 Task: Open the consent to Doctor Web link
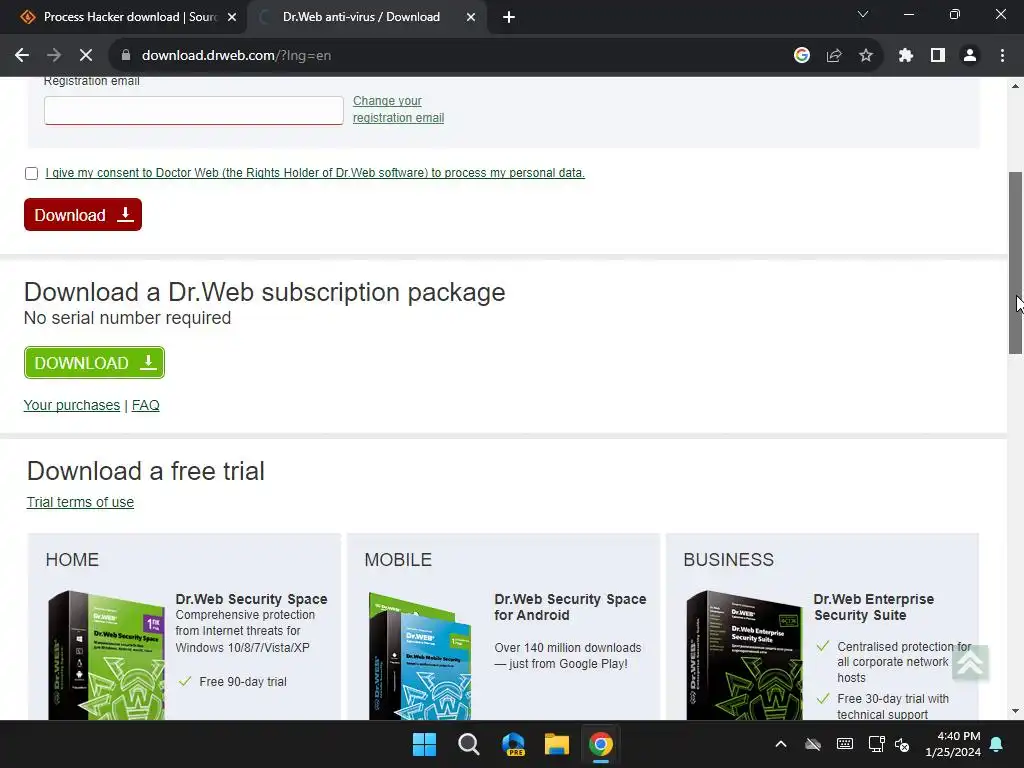315,172
